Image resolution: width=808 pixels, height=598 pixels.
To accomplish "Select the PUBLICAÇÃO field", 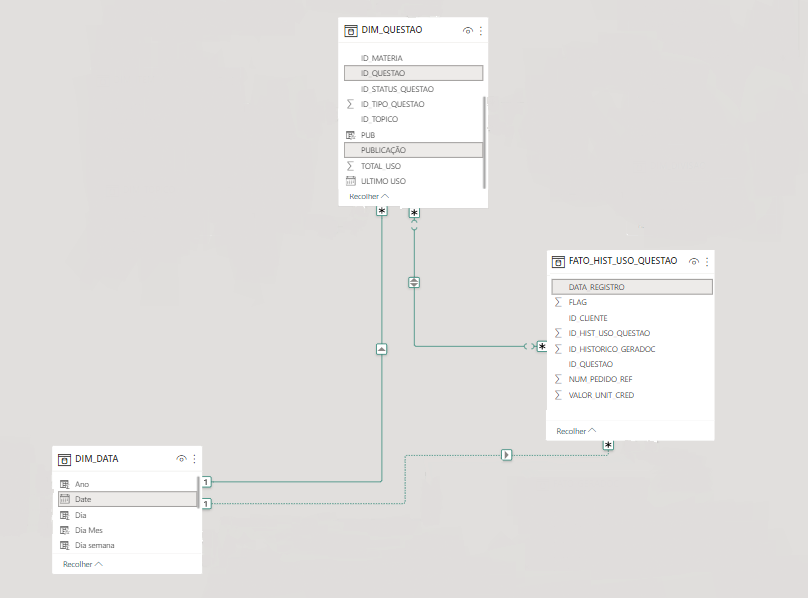I will (413, 150).
